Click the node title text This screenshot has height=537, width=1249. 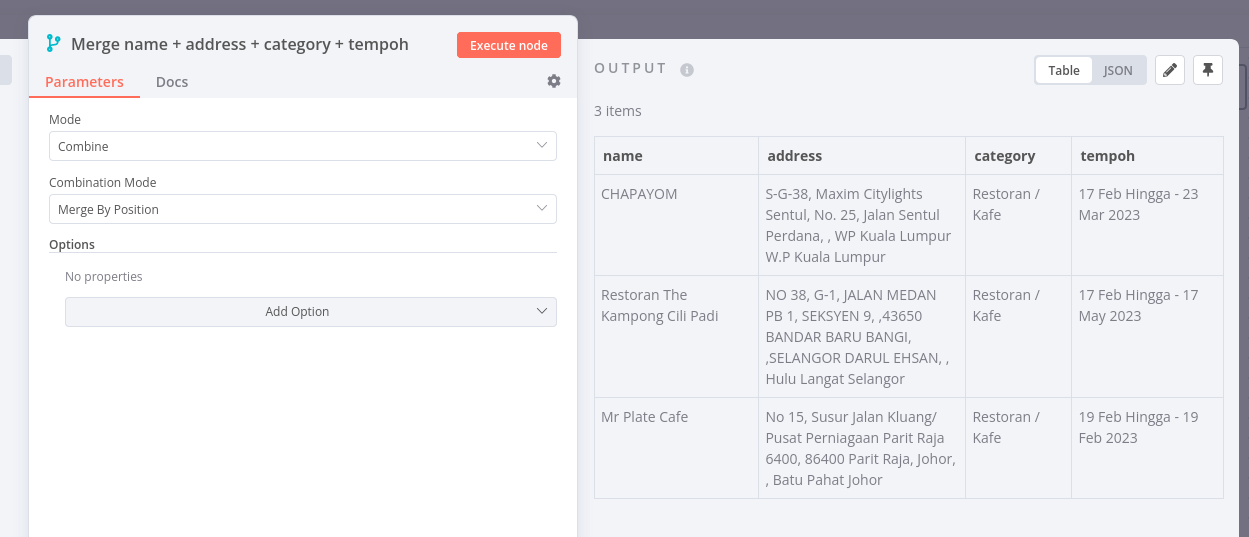click(239, 44)
